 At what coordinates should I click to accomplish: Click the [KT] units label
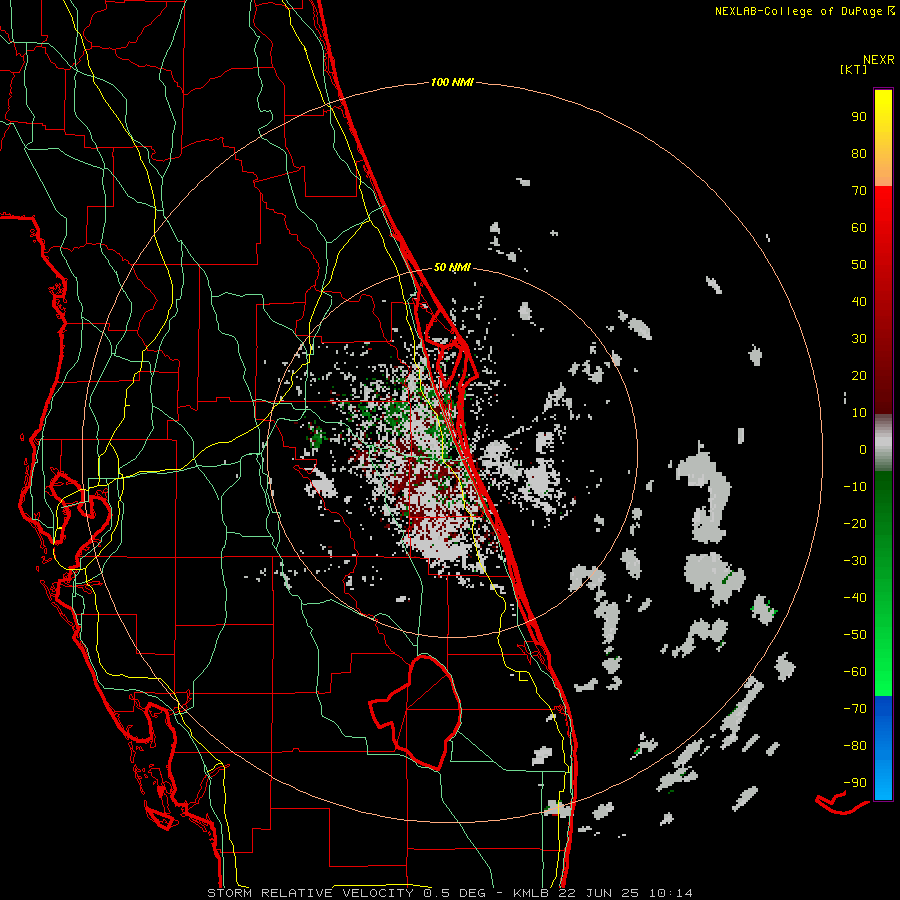[853, 69]
